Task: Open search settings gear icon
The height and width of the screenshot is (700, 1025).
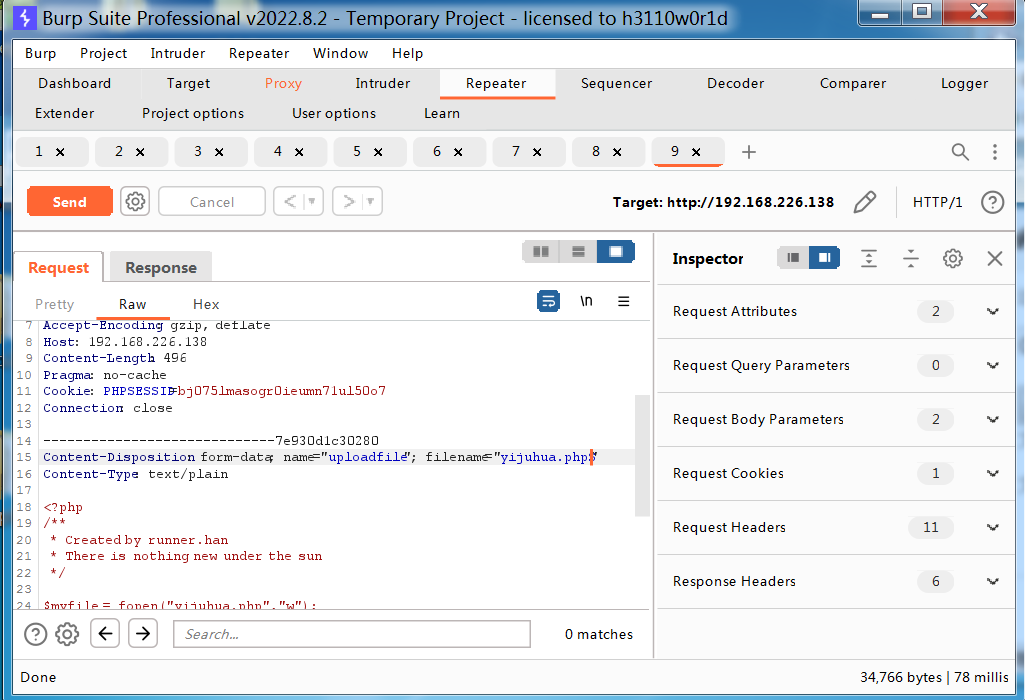Action: point(67,633)
